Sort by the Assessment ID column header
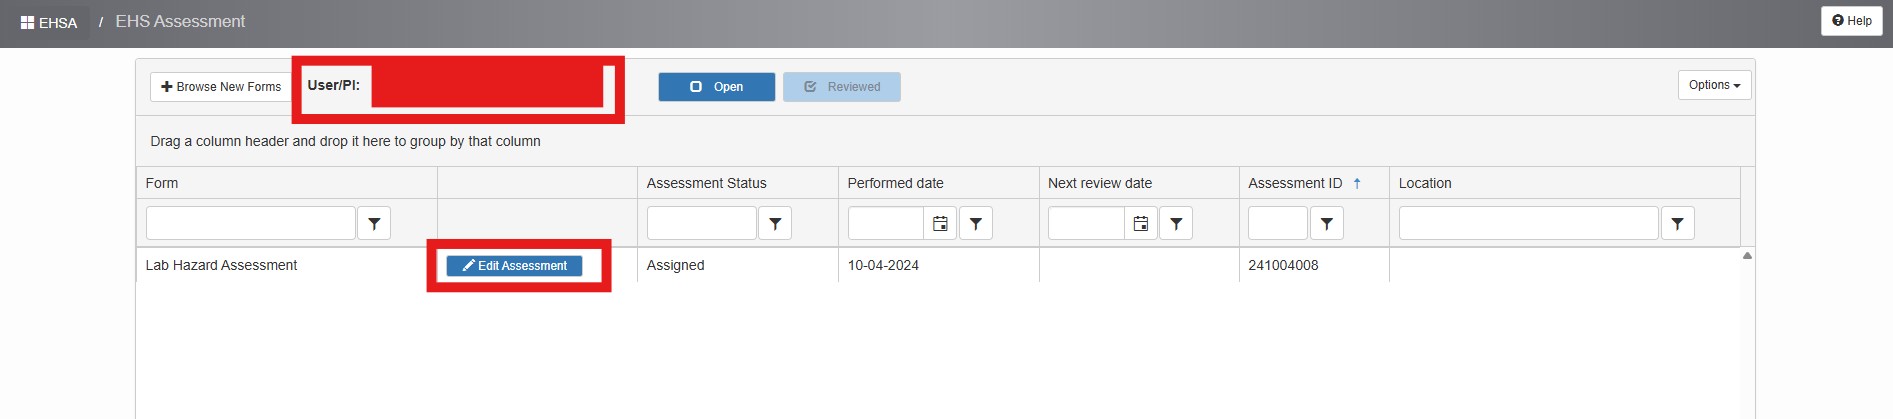 coord(1295,183)
